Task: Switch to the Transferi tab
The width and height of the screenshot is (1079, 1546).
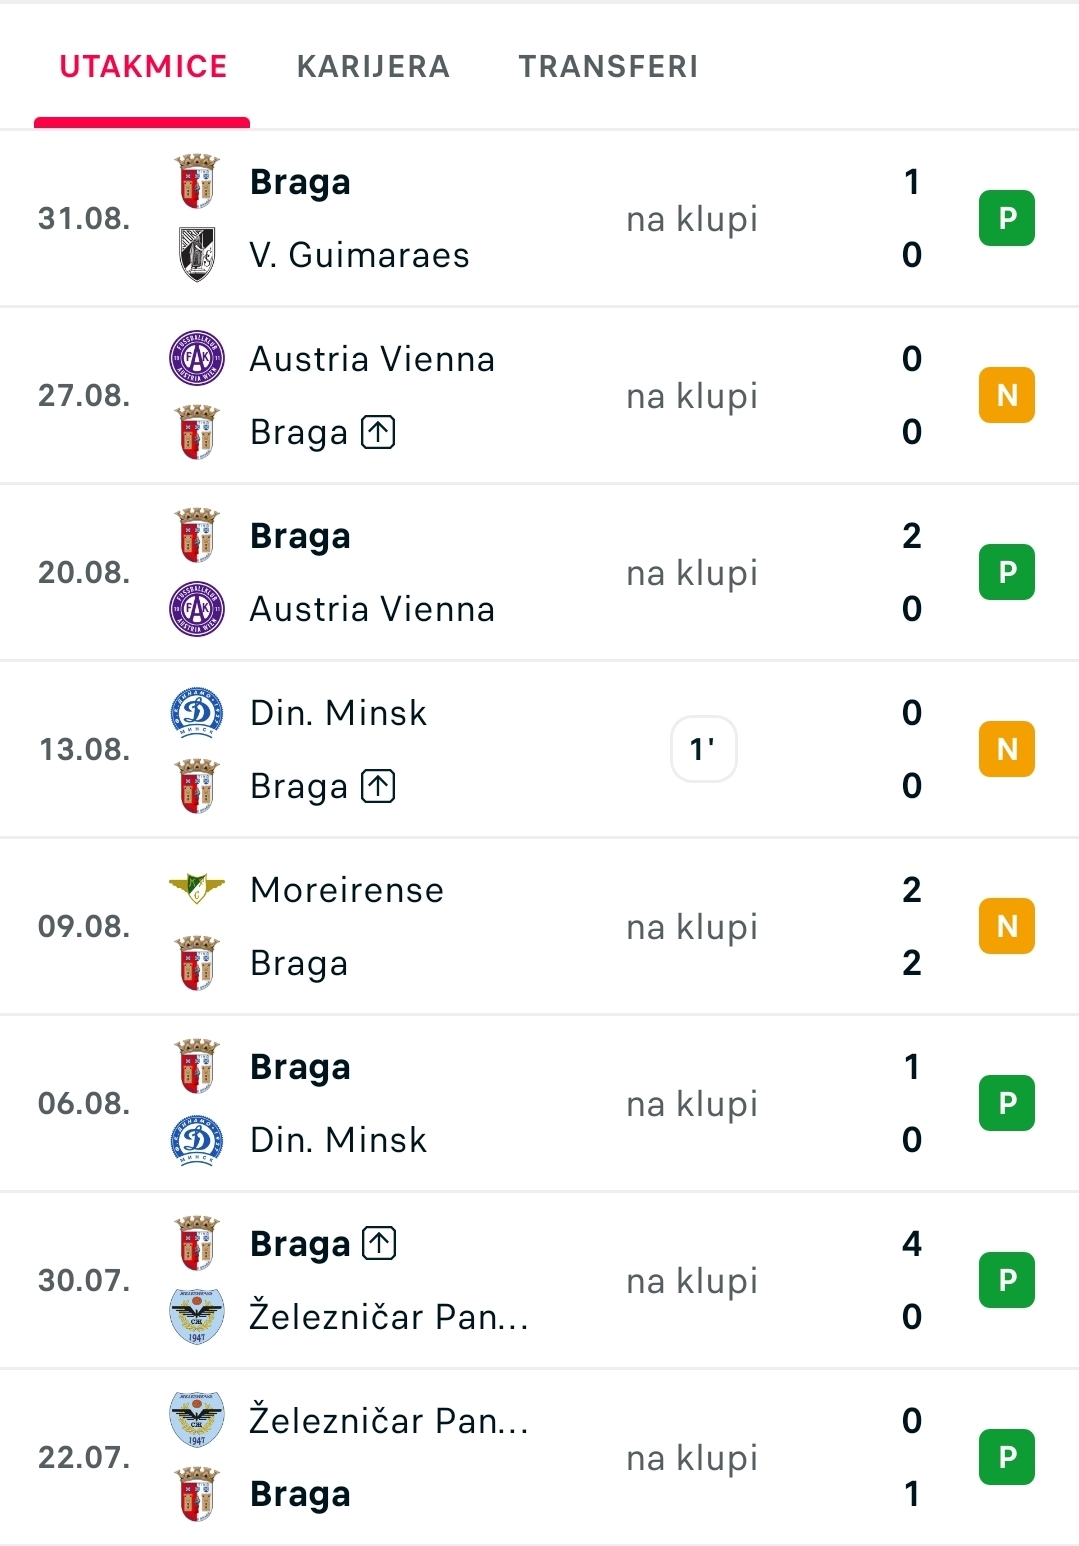Action: point(608,66)
